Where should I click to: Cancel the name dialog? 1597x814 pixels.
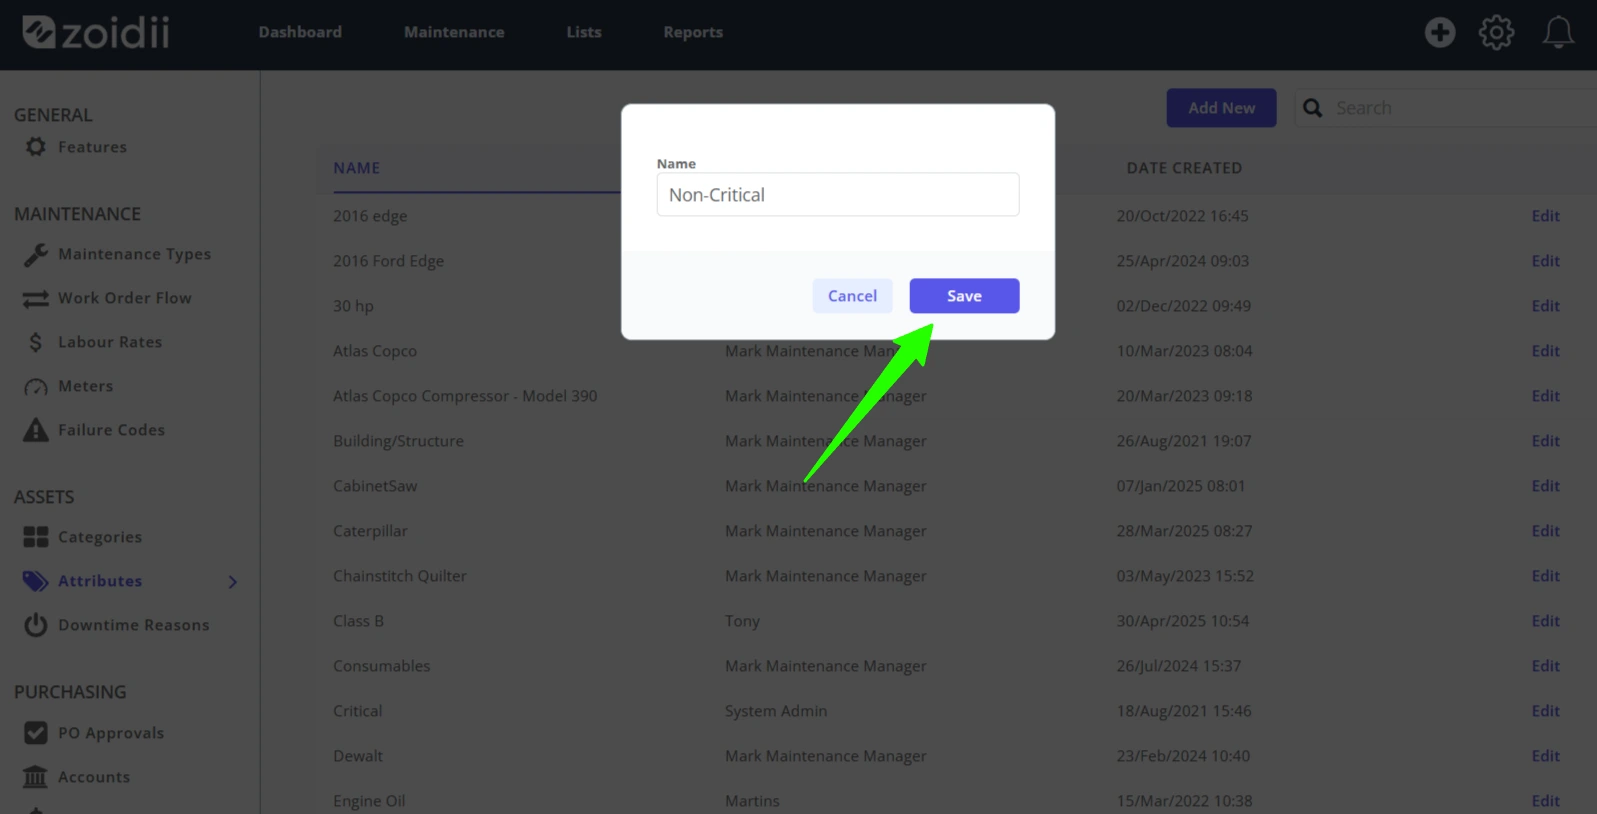(x=852, y=296)
